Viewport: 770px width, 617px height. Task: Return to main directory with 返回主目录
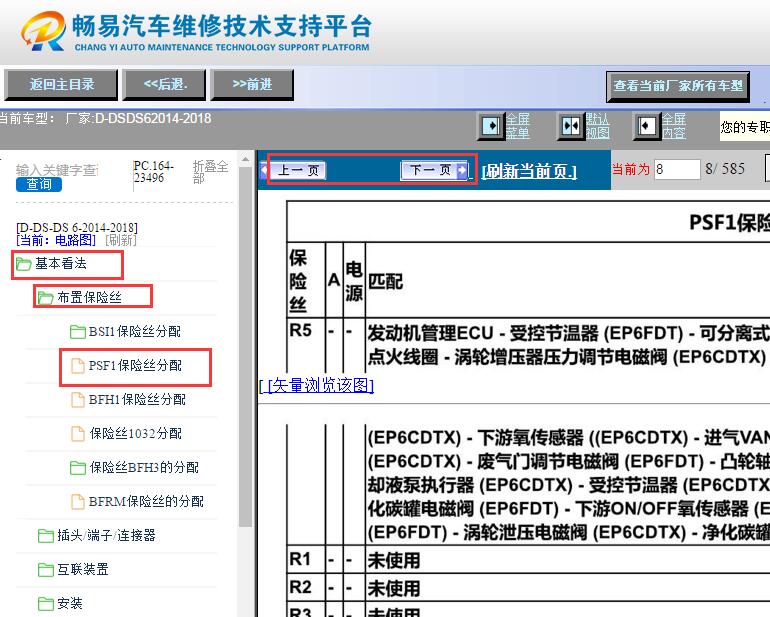pos(61,84)
